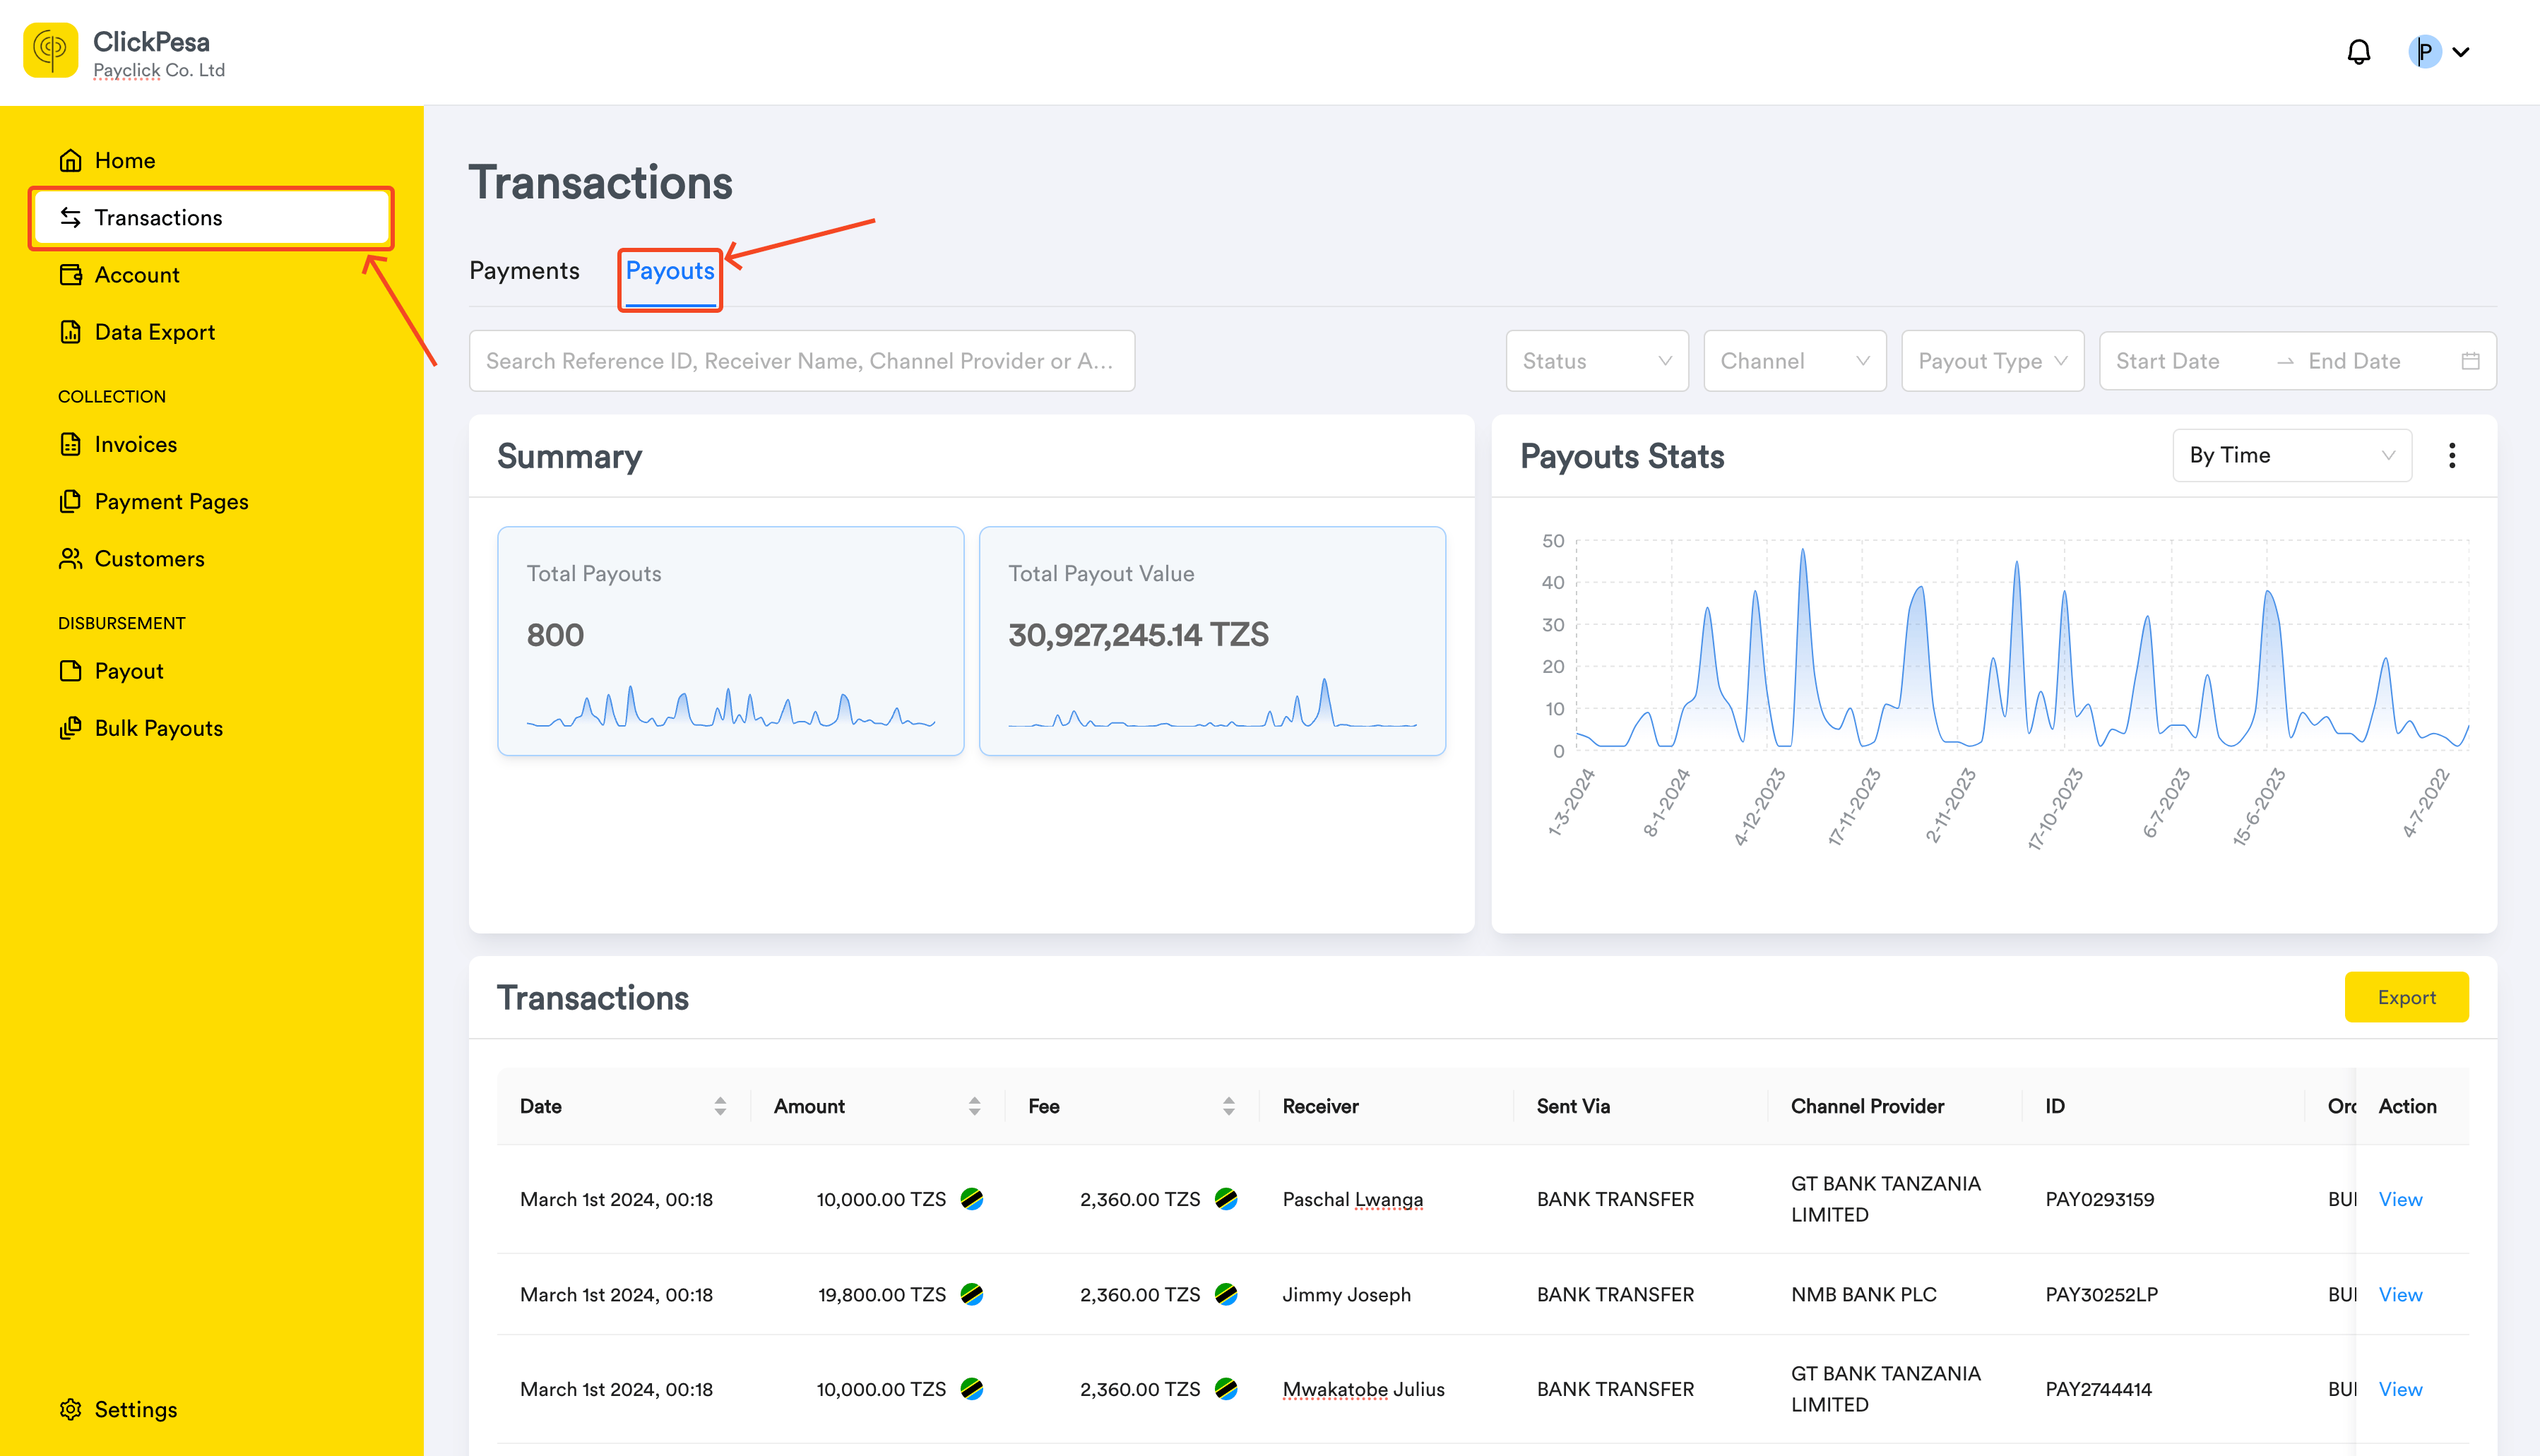Viewport: 2540px width, 1456px height.
Task: Click the Payout page icon
Action: tap(70, 671)
